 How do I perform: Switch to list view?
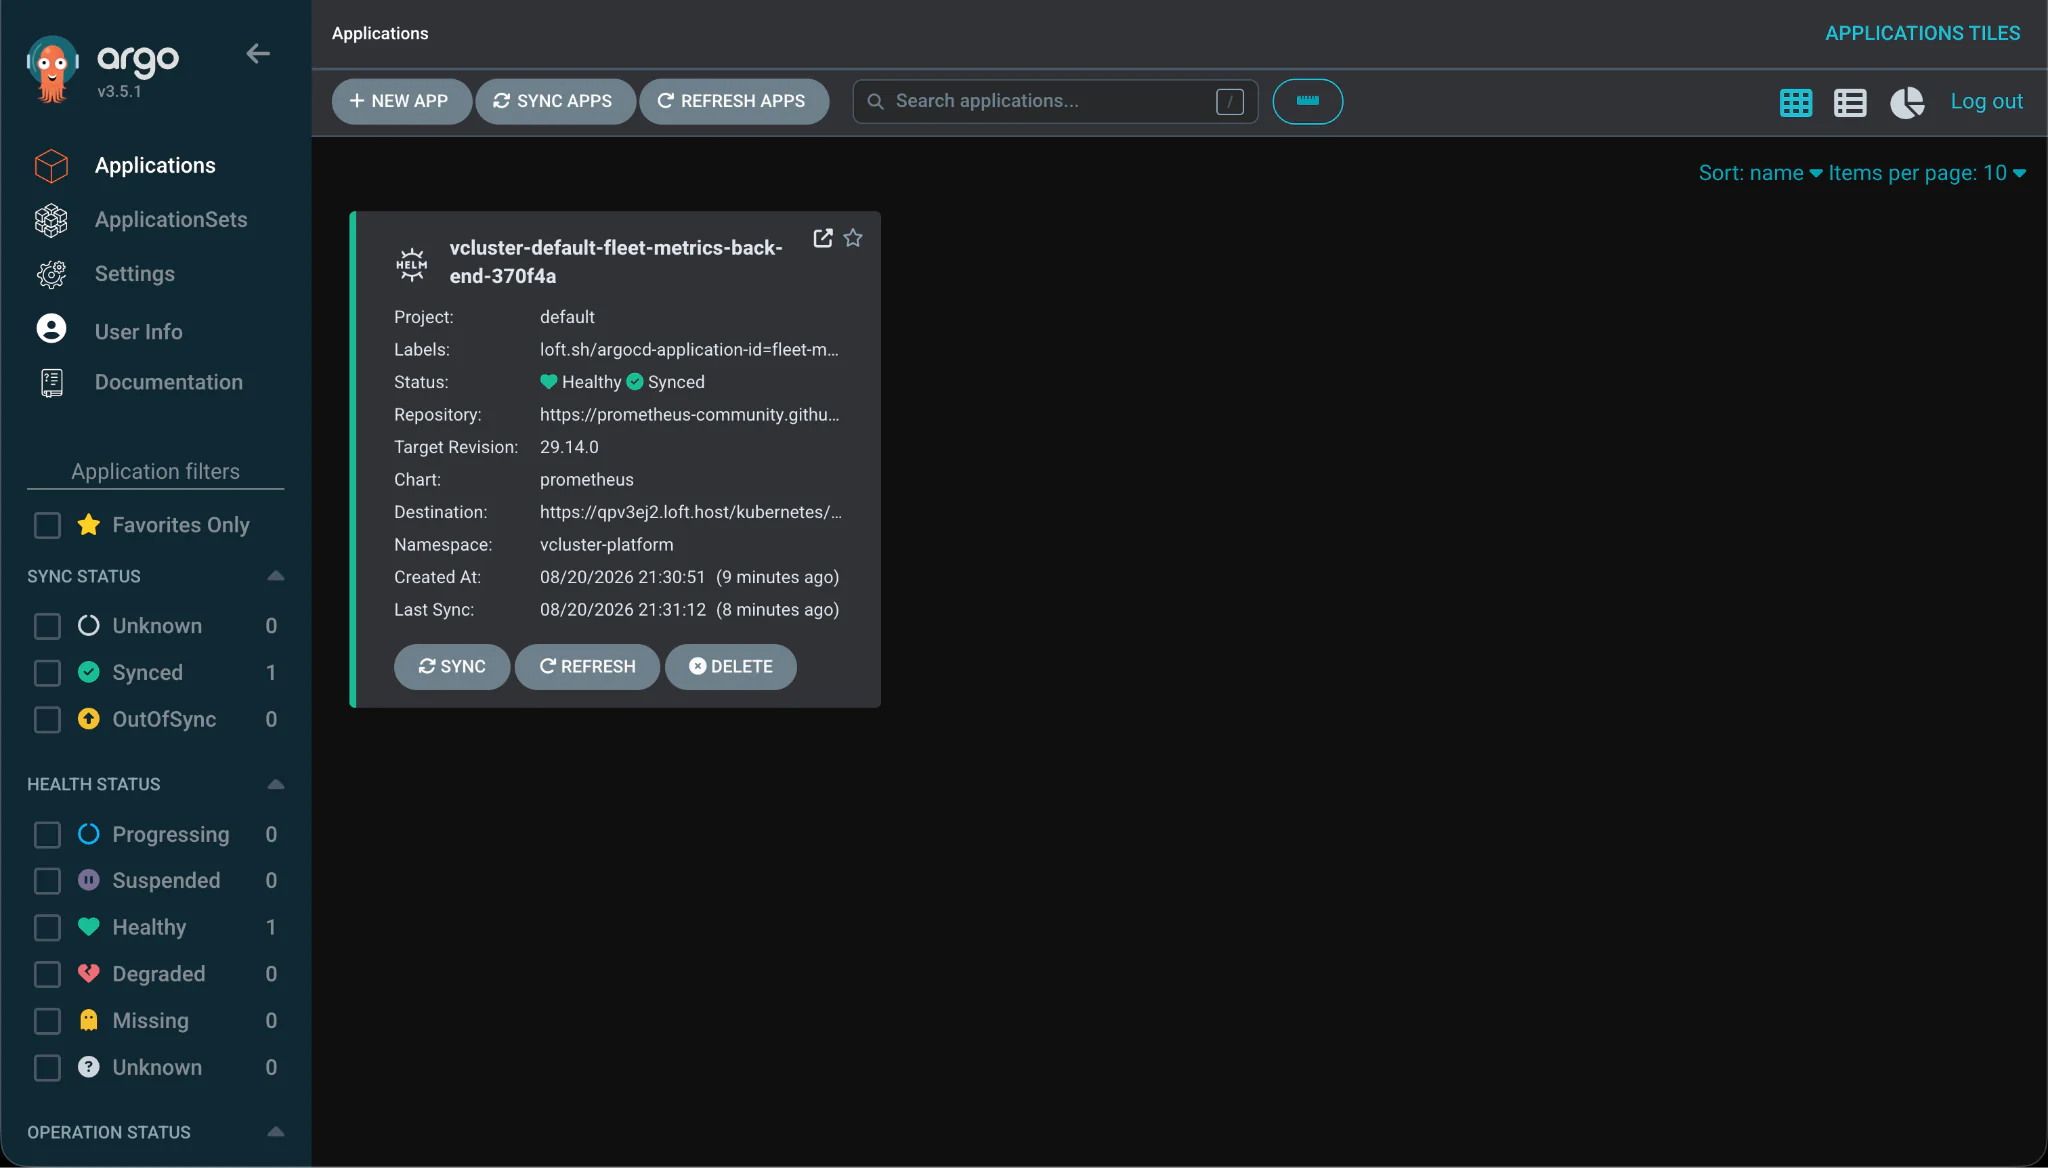1849,102
